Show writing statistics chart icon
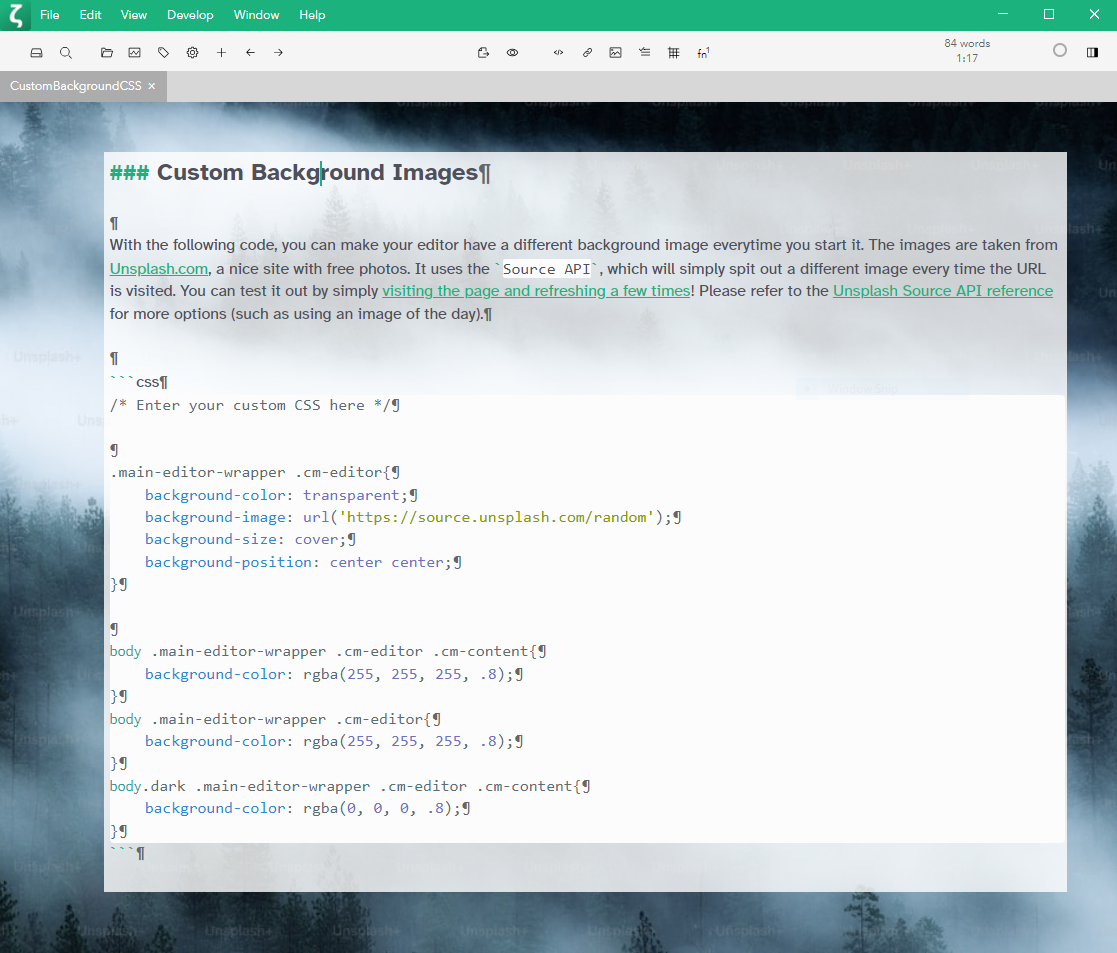Image resolution: width=1117 pixels, height=953 pixels. (135, 53)
